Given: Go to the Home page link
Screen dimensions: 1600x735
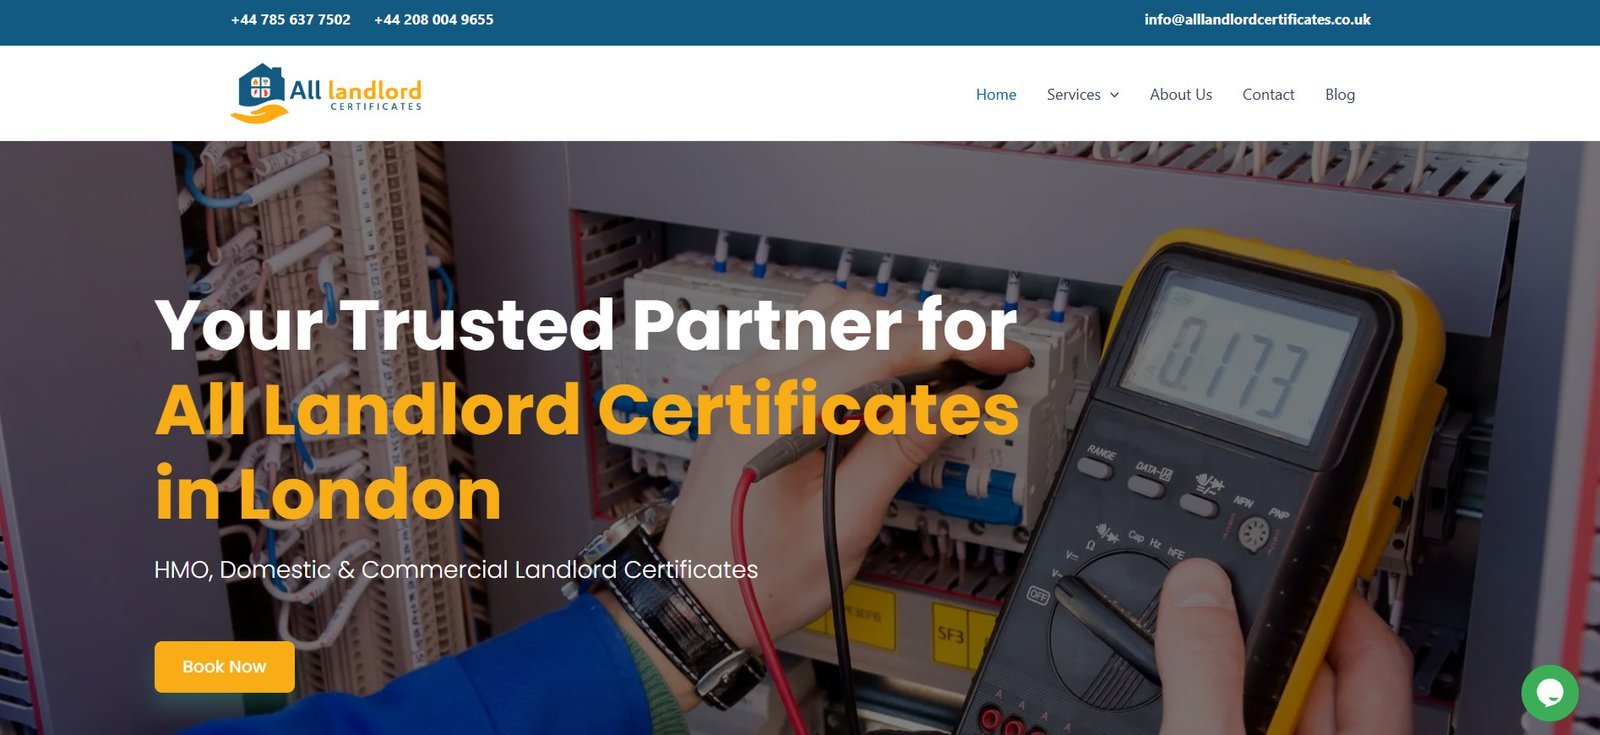Looking at the screenshot, I should [995, 95].
